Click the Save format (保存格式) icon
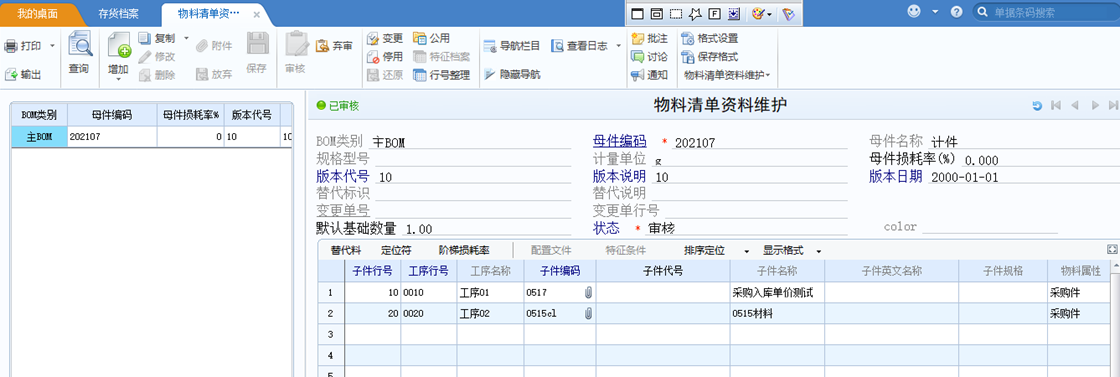This screenshot has width=1120, height=377. coord(688,56)
